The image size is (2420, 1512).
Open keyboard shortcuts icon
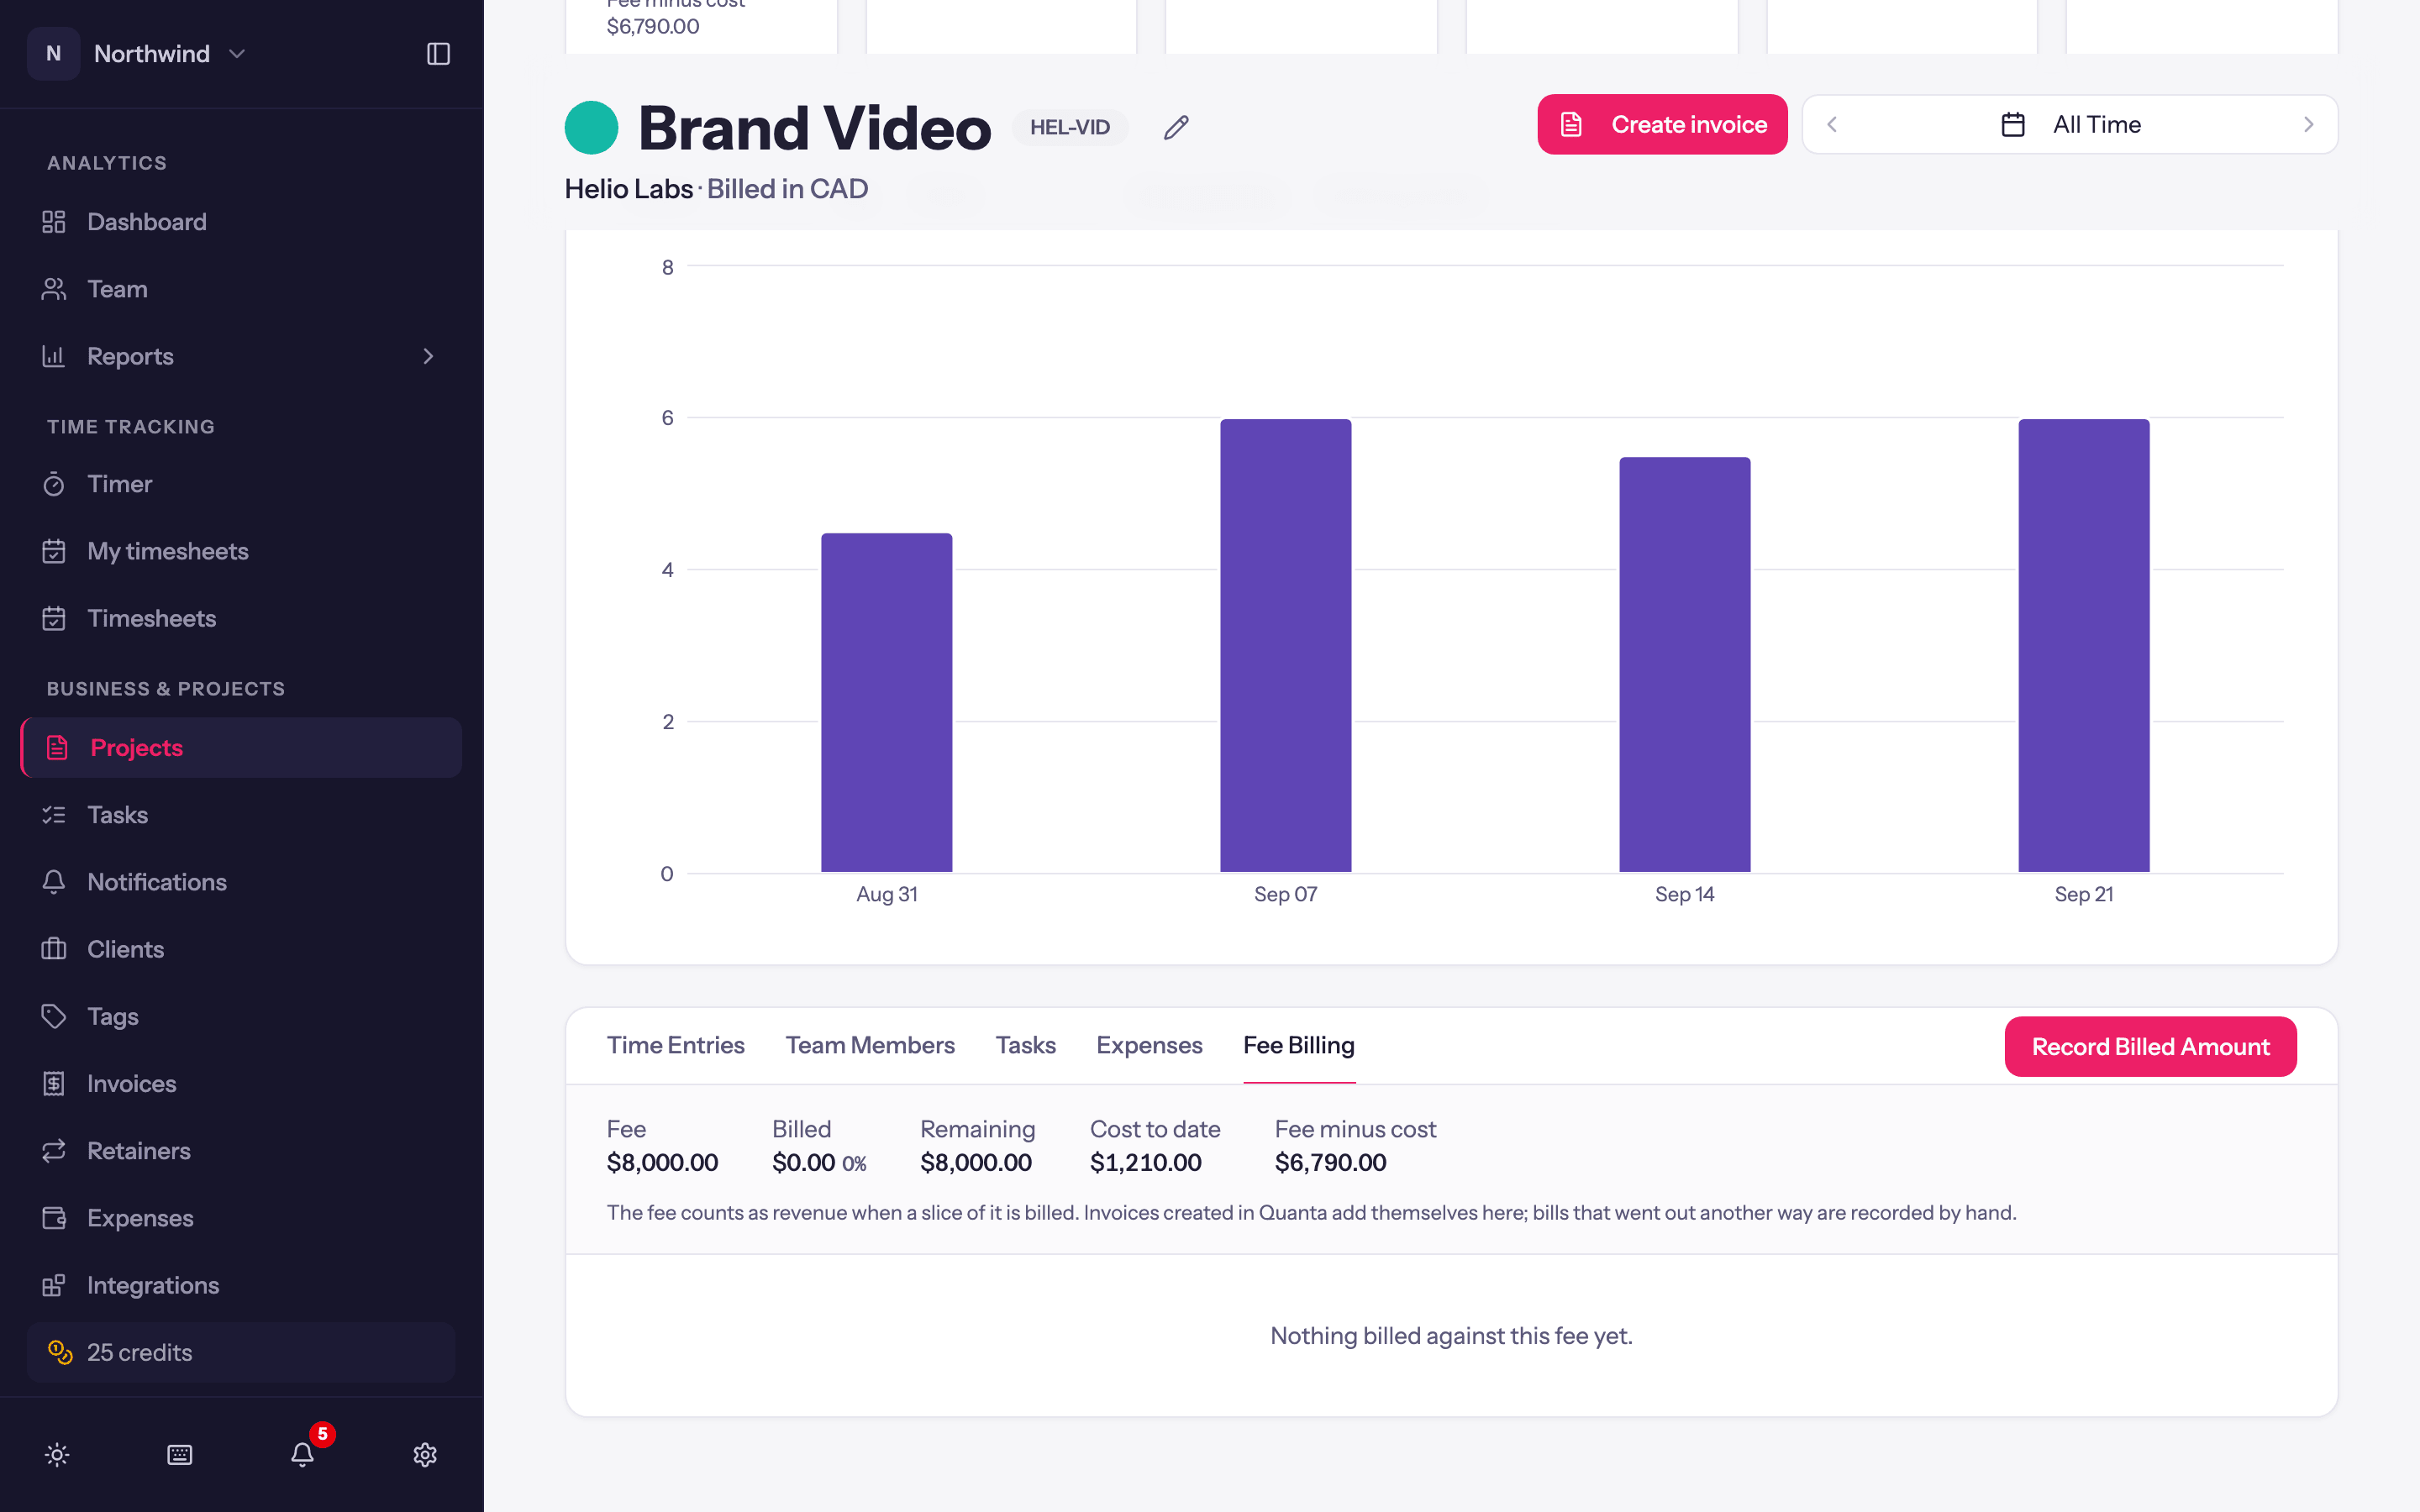(180, 1454)
